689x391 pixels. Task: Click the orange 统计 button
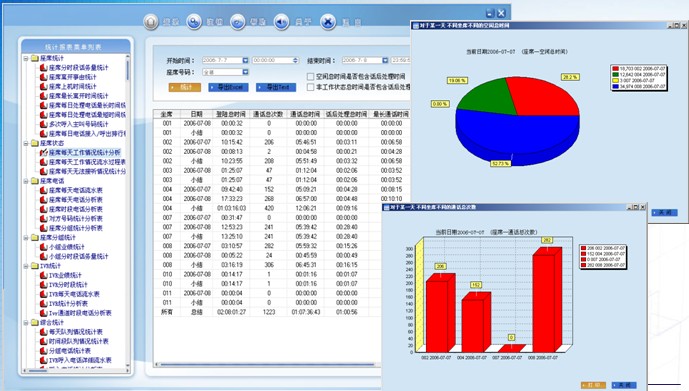click(185, 87)
